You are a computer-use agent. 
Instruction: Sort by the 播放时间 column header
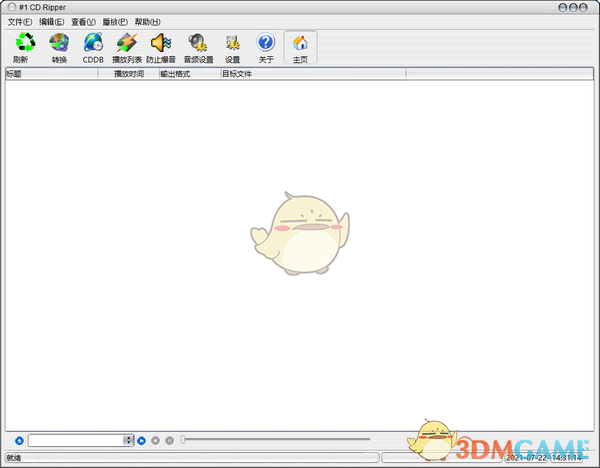click(129, 74)
